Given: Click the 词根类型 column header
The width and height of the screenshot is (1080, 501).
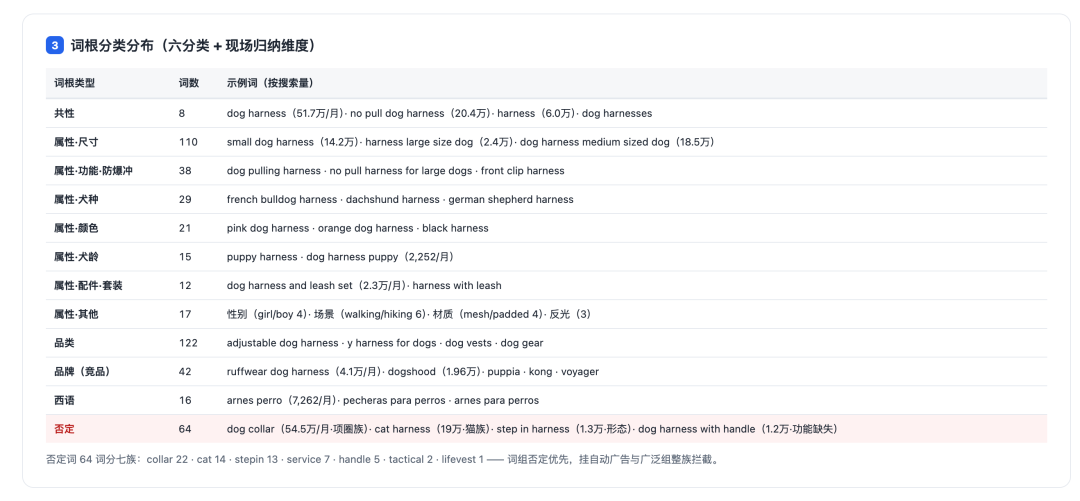Looking at the screenshot, I should [x=74, y=83].
